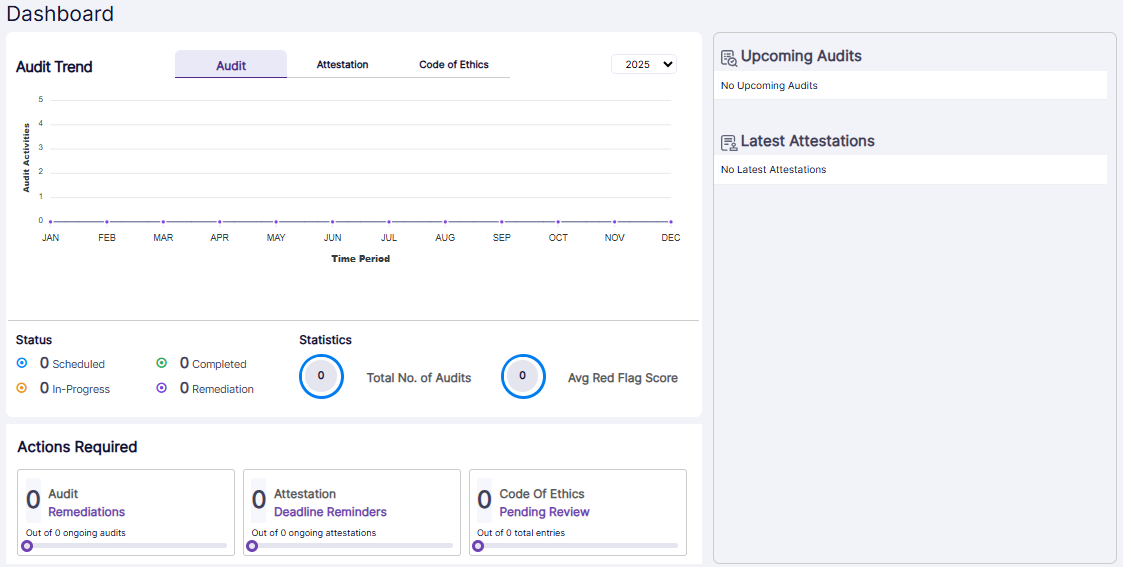Click the blue Scheduled status icon
The image size is (1123, 567).
[21, 363]
